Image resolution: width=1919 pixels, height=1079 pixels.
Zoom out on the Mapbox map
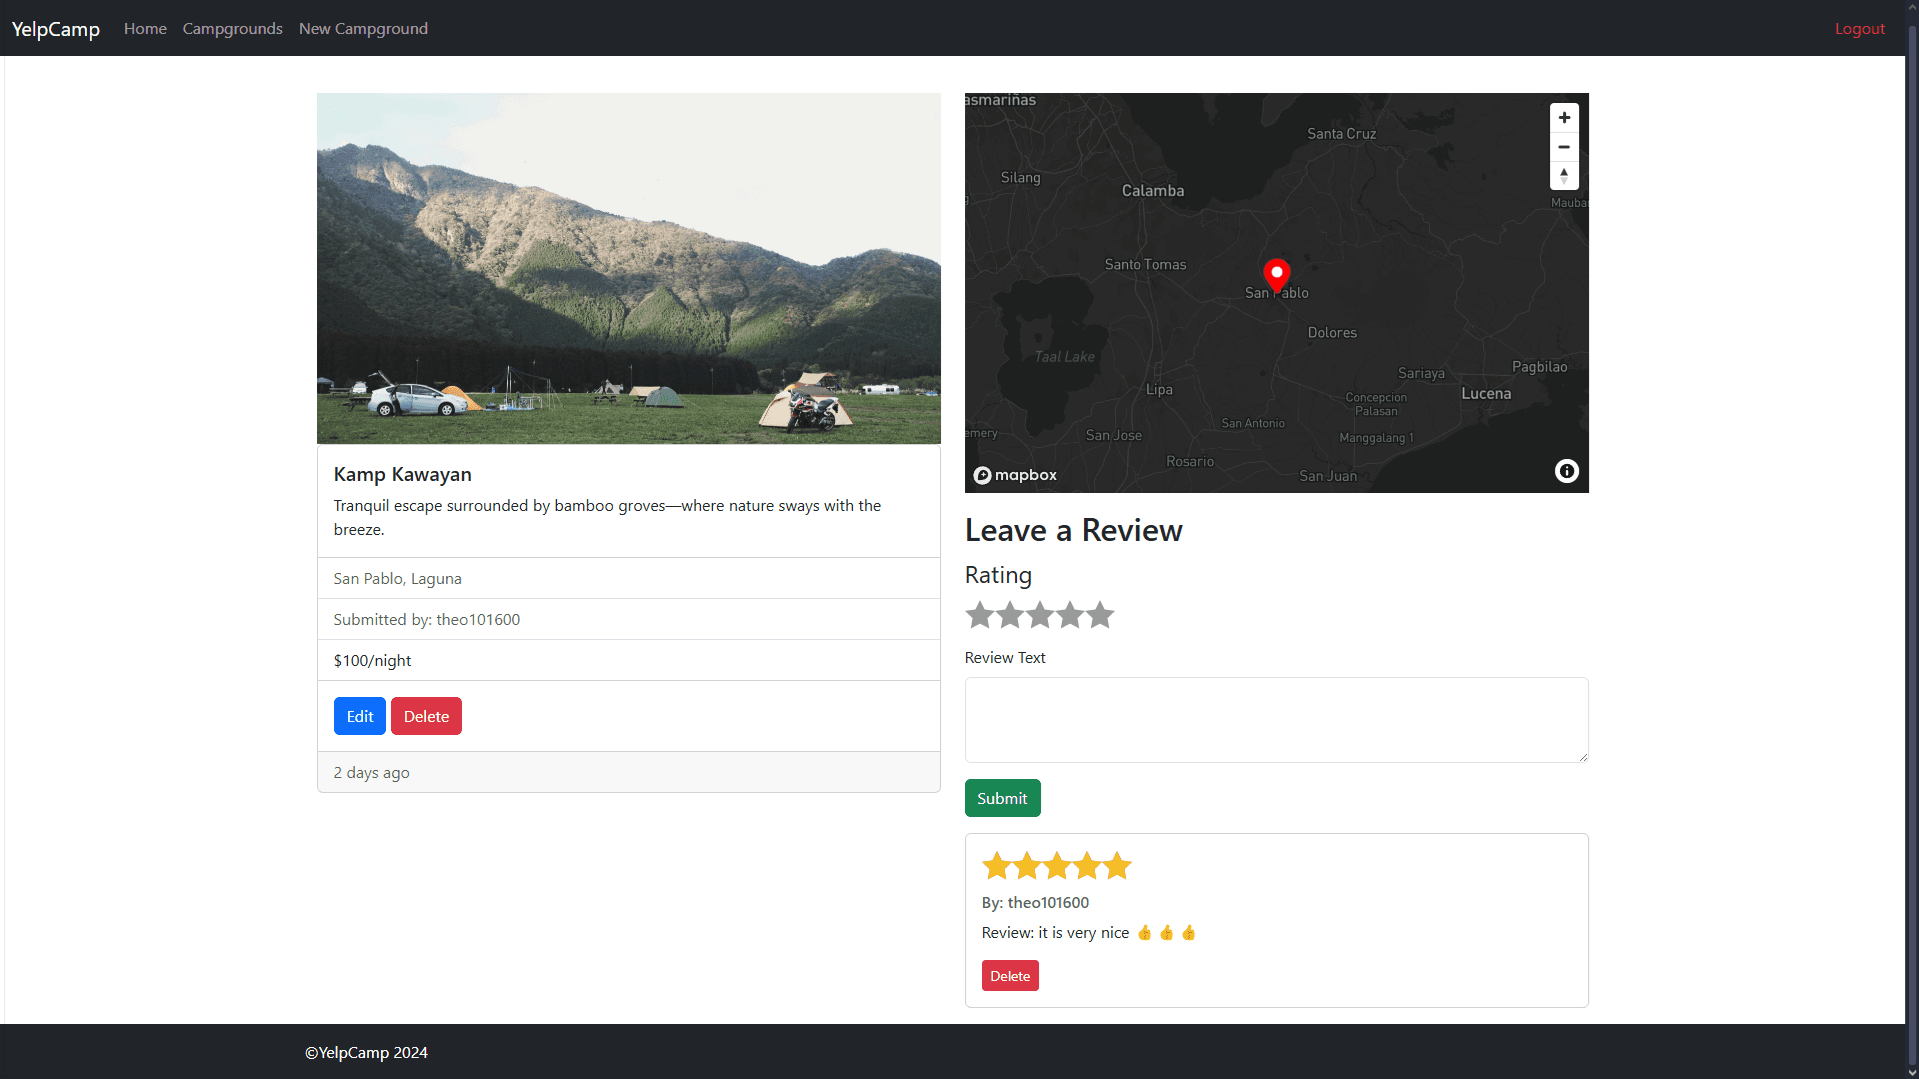coord(1563,146)
